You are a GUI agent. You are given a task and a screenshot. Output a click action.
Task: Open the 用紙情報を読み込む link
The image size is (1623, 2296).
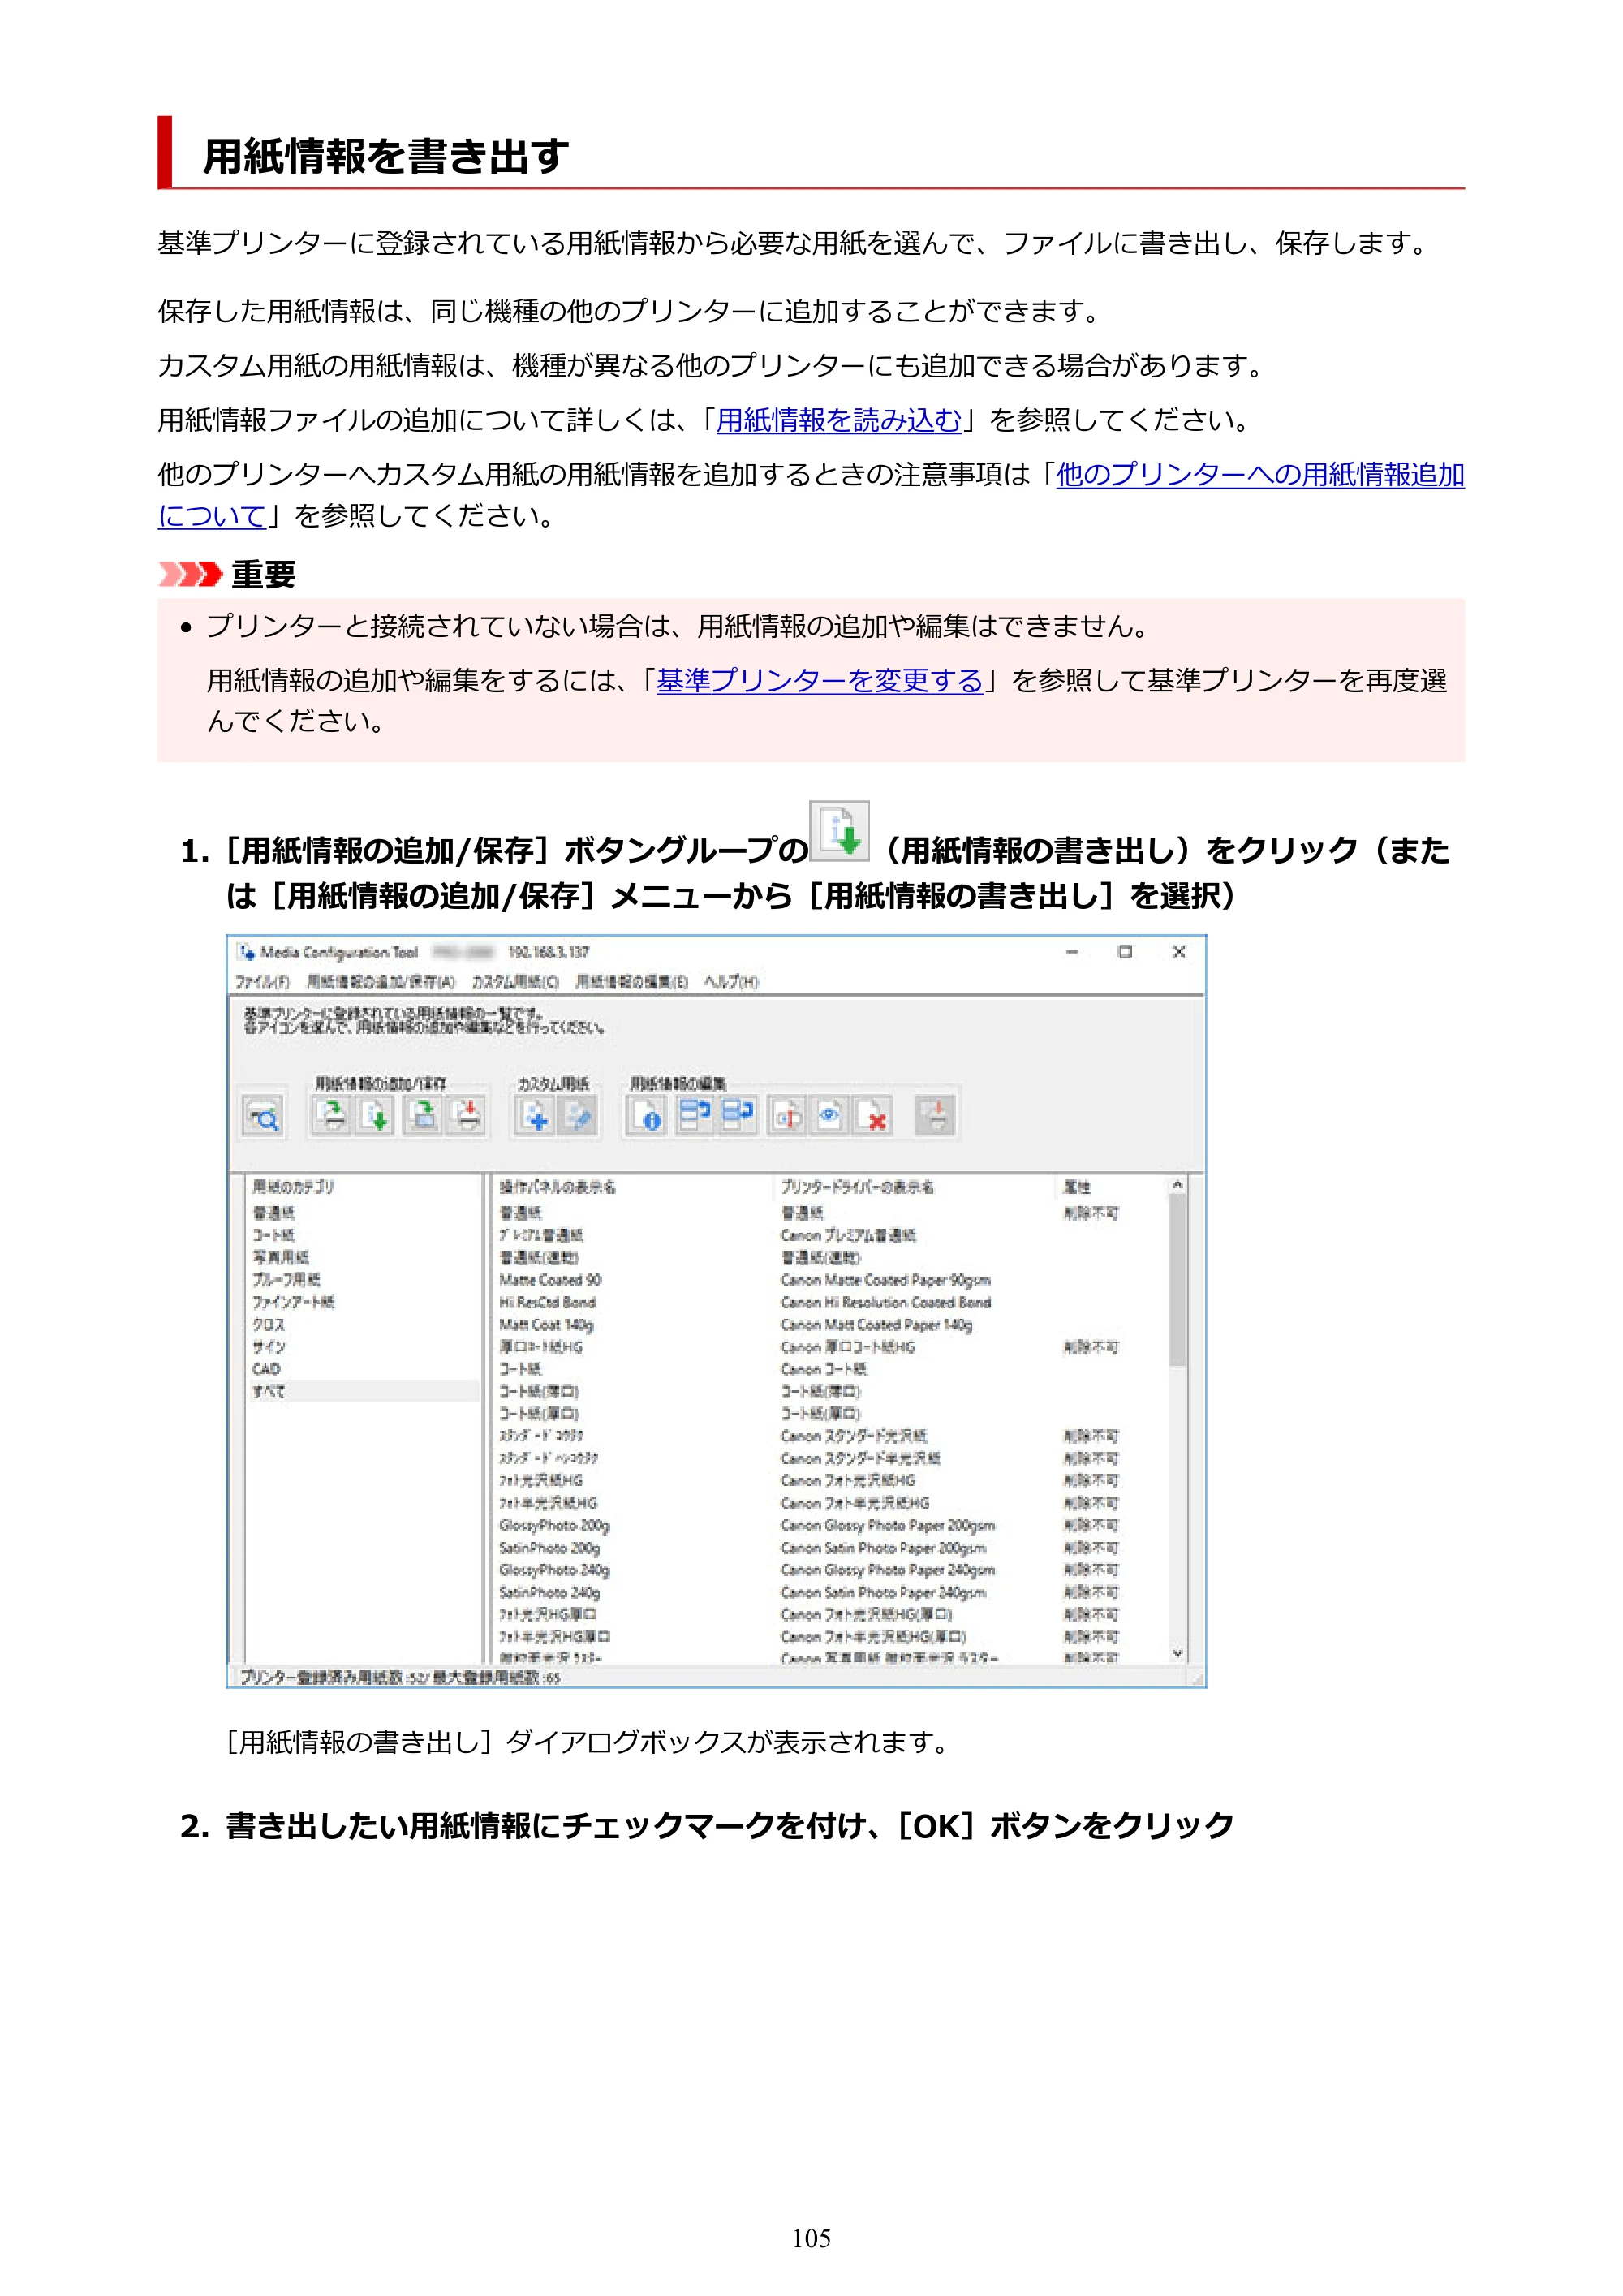point(839,420)
